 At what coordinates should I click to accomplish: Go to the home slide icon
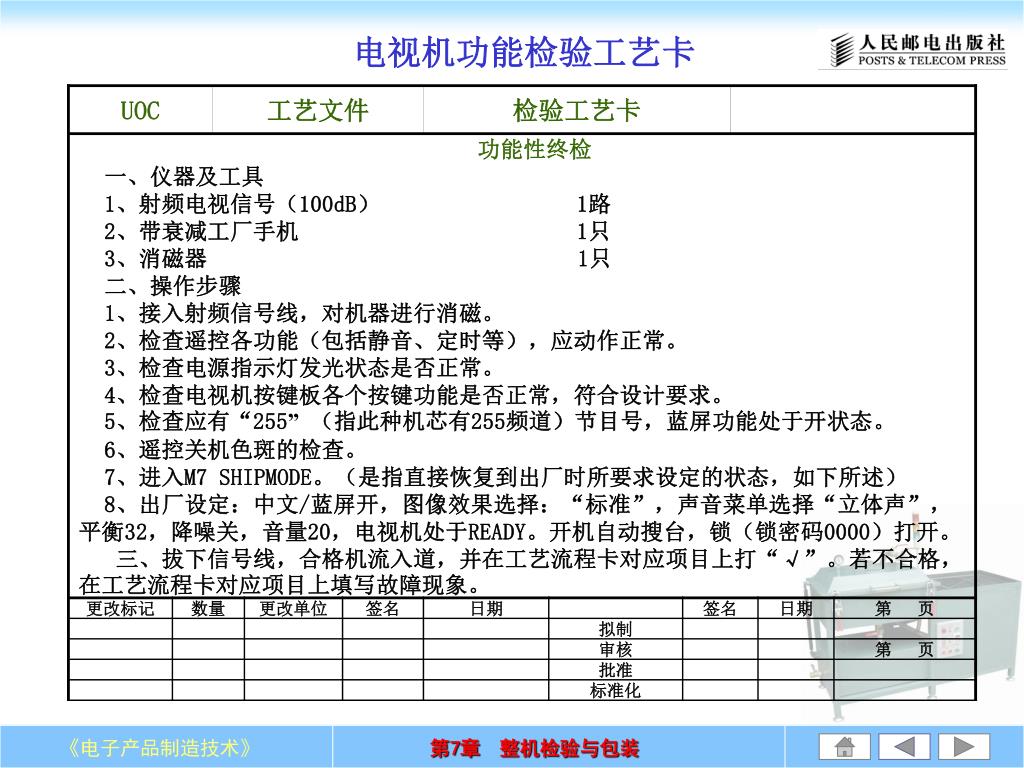tap(844, 746)
